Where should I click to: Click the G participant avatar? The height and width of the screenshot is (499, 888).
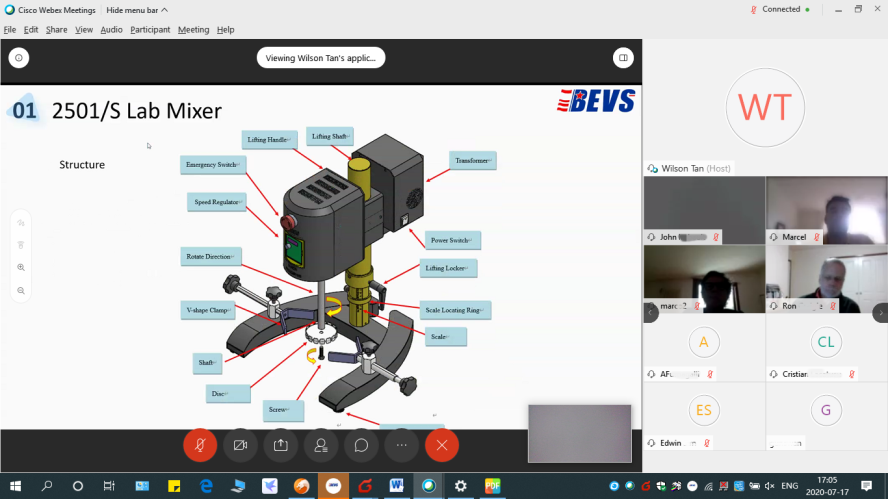826,410
